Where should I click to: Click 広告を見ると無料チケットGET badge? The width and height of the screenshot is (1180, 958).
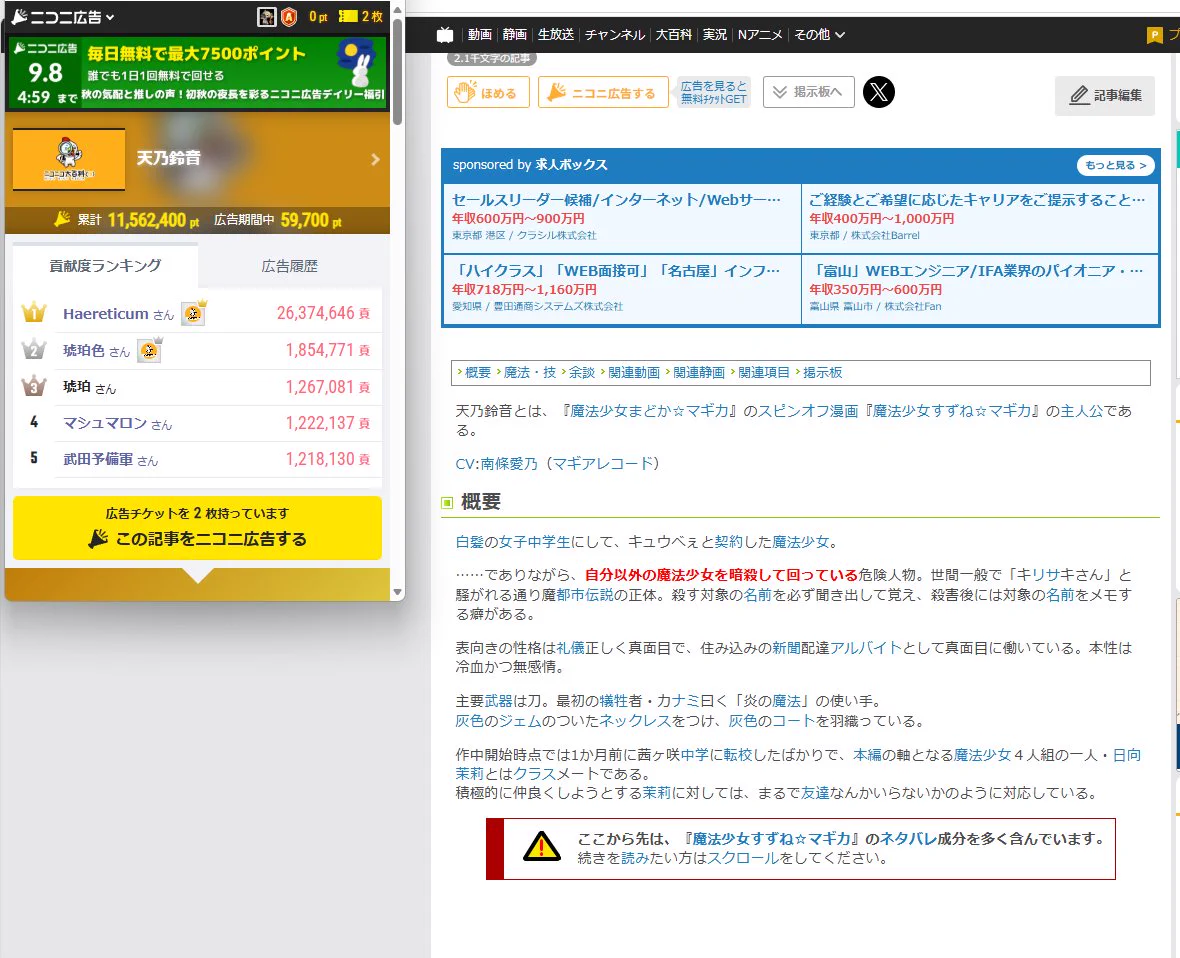(713, 93)
